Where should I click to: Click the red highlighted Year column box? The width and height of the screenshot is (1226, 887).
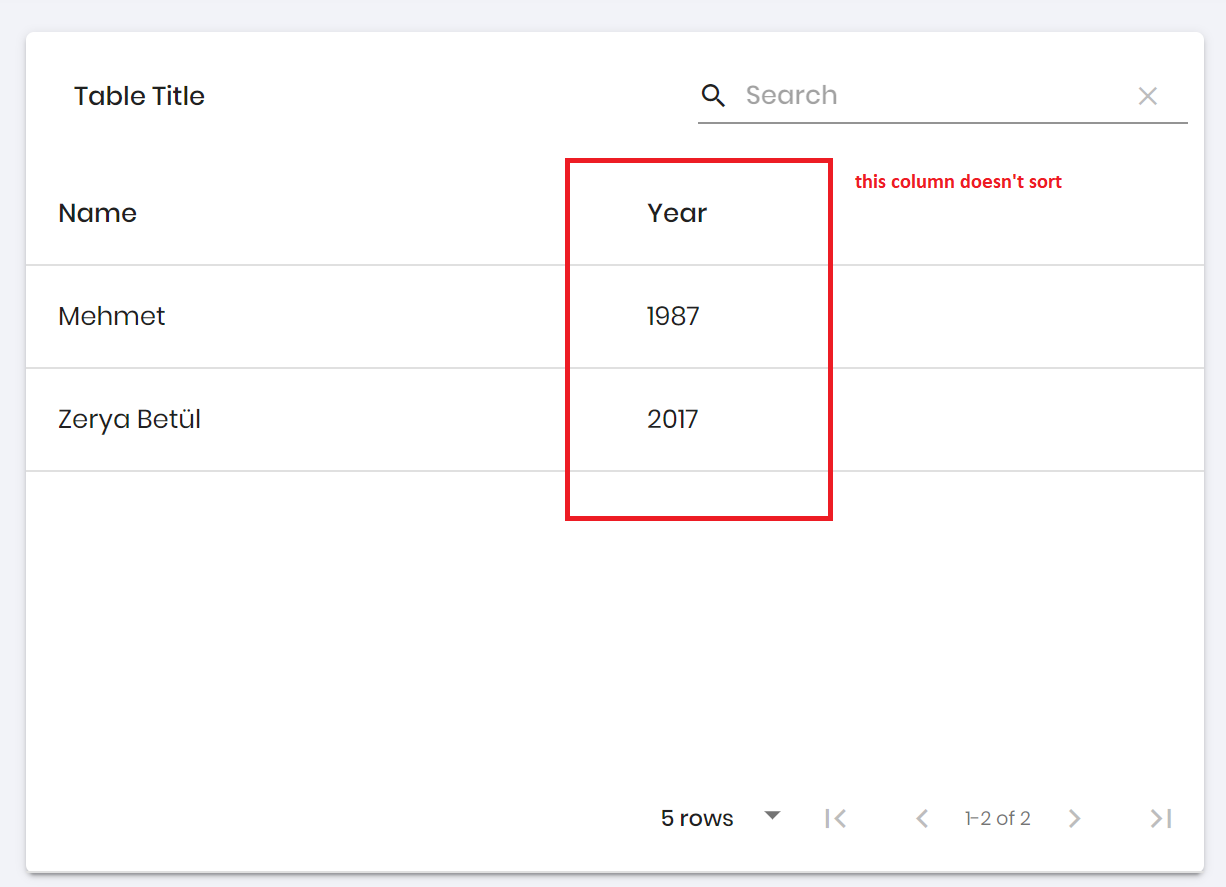click(698, 338)
